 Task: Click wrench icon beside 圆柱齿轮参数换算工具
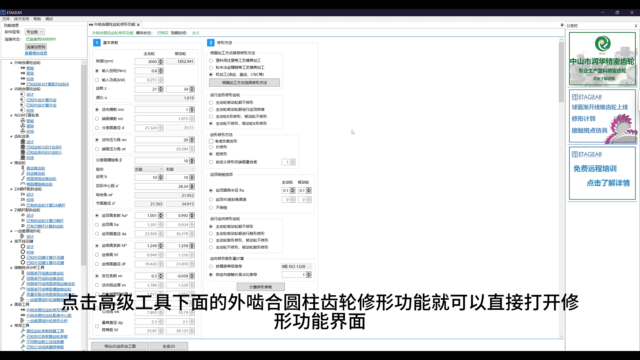click(23, 331)
